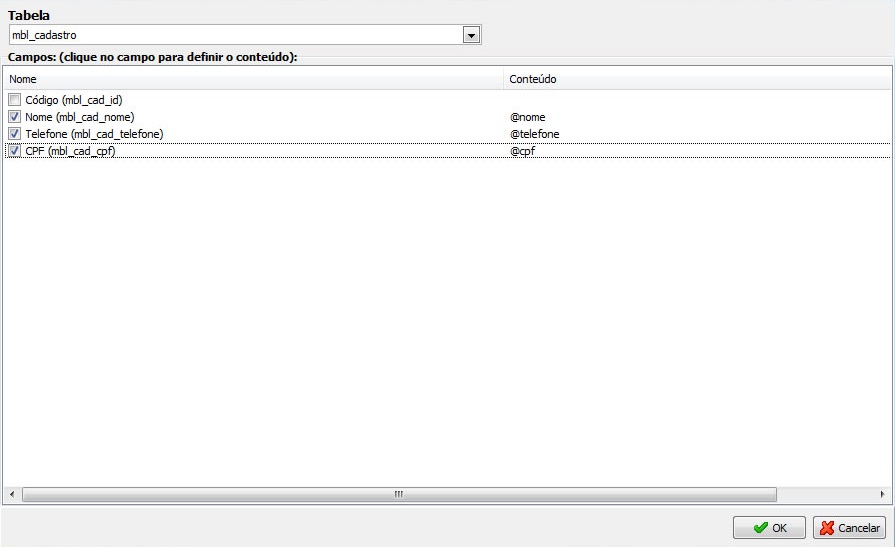Click the mbl_cadastro table name field
Screen dimensions: 895x547
pos(235,35)
